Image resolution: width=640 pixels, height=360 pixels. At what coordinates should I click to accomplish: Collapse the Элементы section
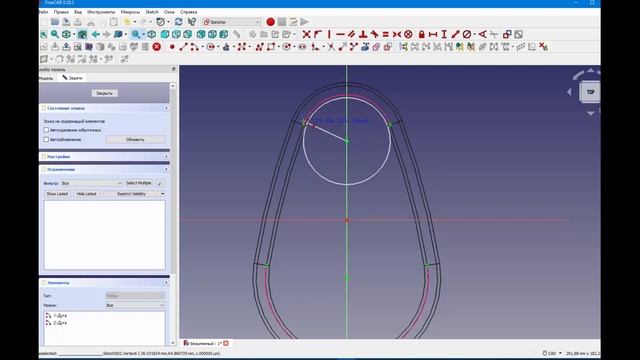(x=166, y=282)
